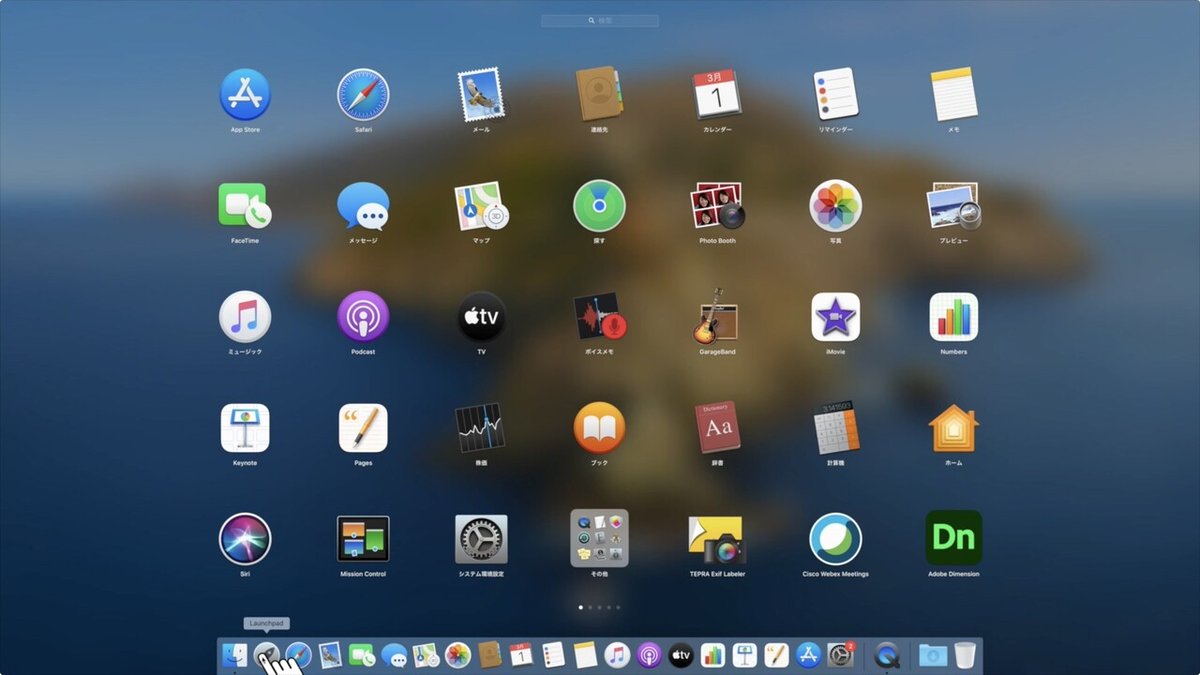Open Contacts book in the Dock

click(489, 655)
